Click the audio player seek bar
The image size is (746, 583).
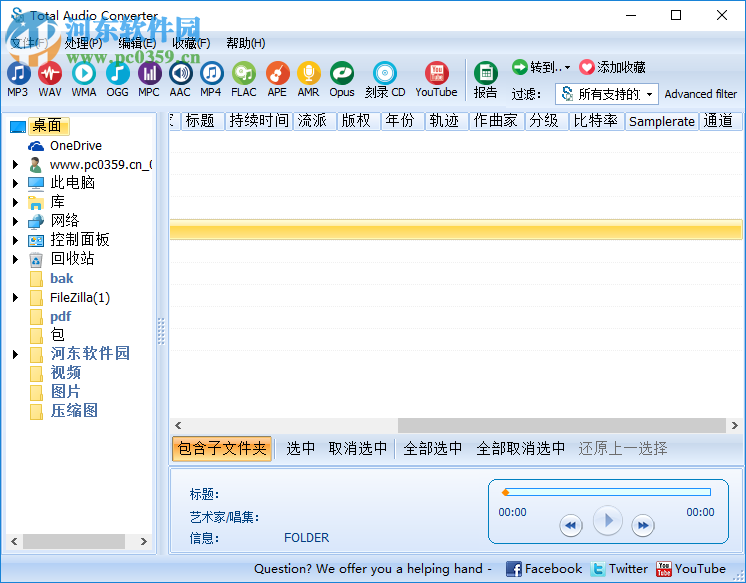coord(606,492)
